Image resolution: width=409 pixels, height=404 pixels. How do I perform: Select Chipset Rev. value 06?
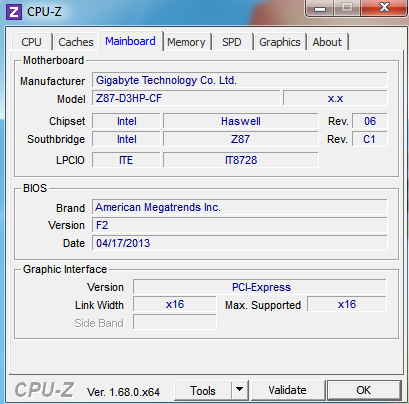tap(370, 121)
